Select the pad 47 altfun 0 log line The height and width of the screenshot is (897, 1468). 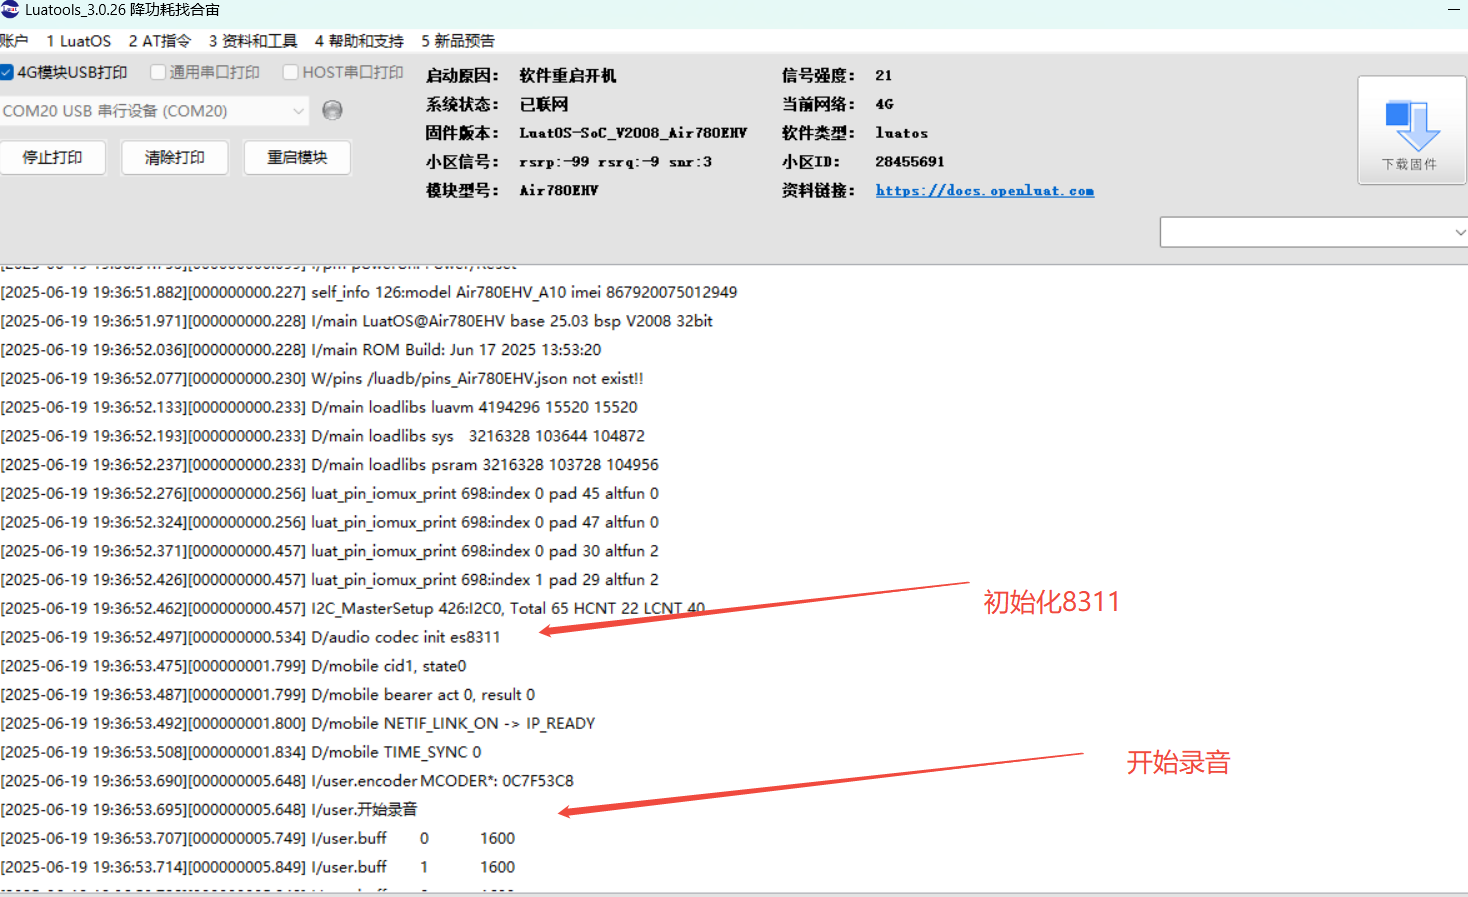[x=330, y=522]
